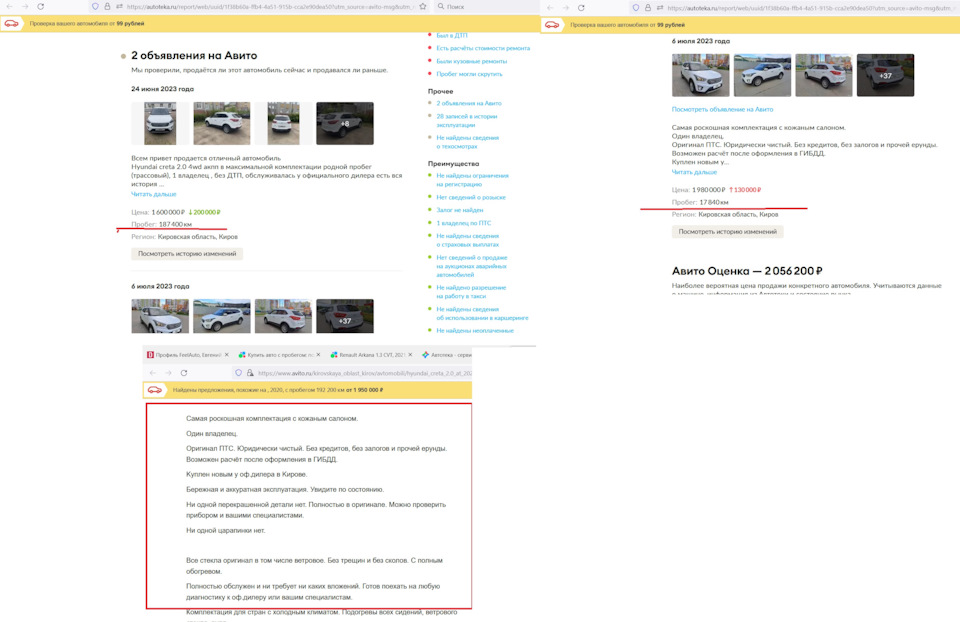The image size is (960, 622).
Task: Click 'Посмотреть историю изменений' under 24 июня listing
Action: coord(187,253)
